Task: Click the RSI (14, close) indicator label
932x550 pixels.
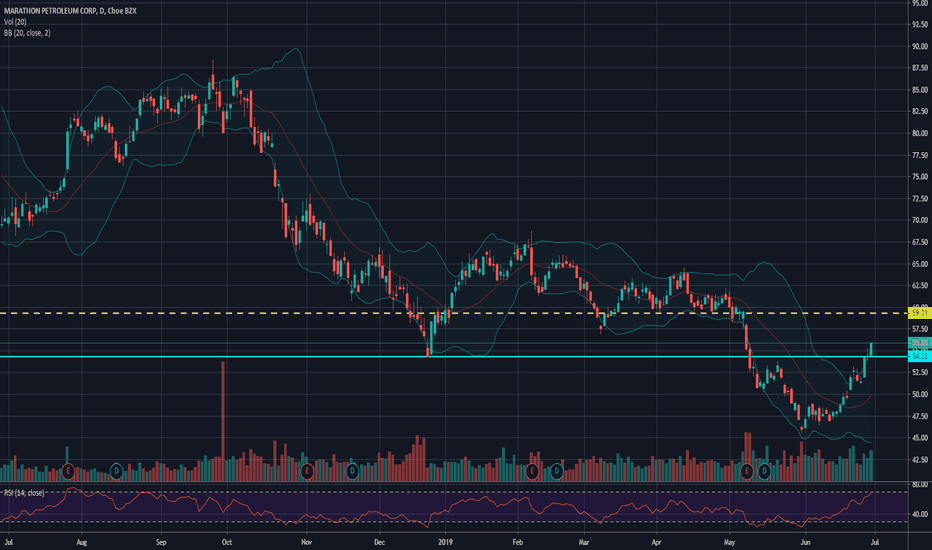Action: click(x=24, y=493)
